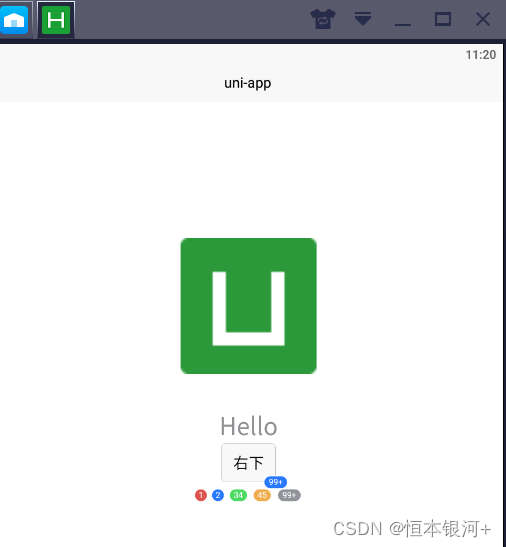The width and height of the screenshot is (506, 547).
Task: Click the CSDN @恒本银河+ watermark
Action: tap(412, 529)
